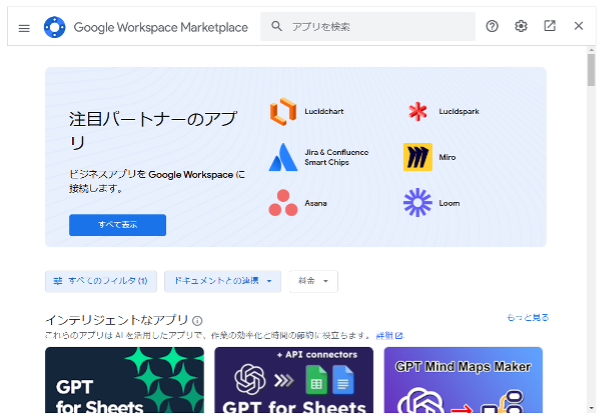Expand the ドキュメントとの連携 dropdown
Screen dimensions: 604x420
point(223,281)
